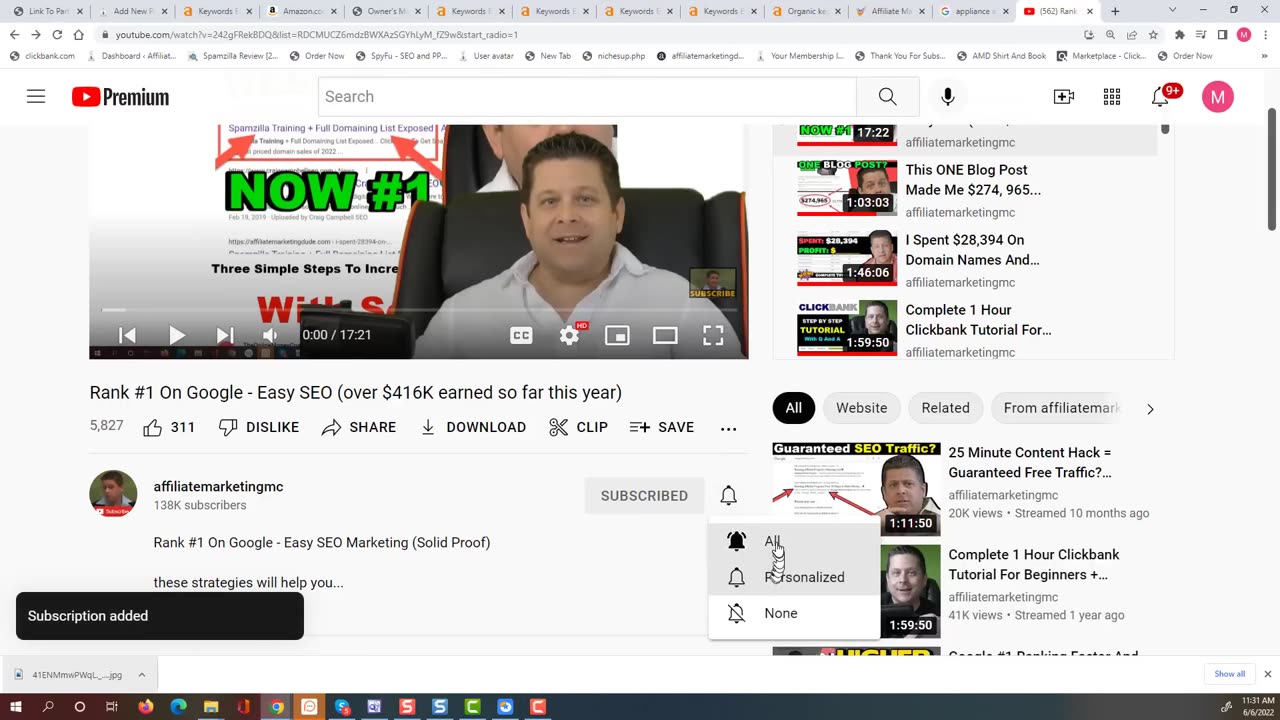Screen dimensions: 1280x720
Task: Click the notification bell next to Subscribed
Action: click(728, 495)
